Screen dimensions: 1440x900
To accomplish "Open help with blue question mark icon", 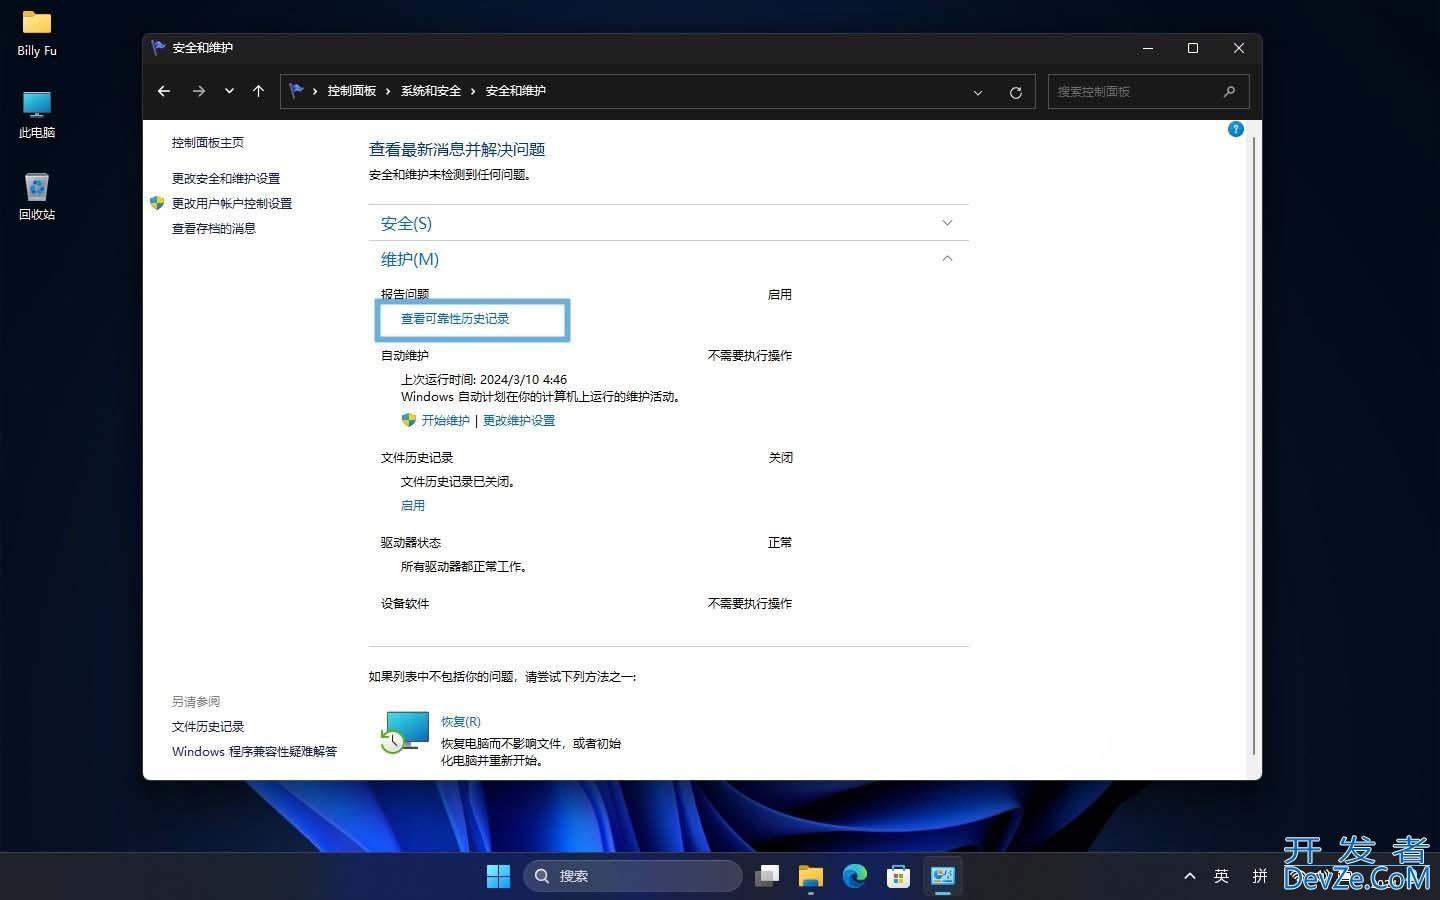I will tap(1236, 129).
